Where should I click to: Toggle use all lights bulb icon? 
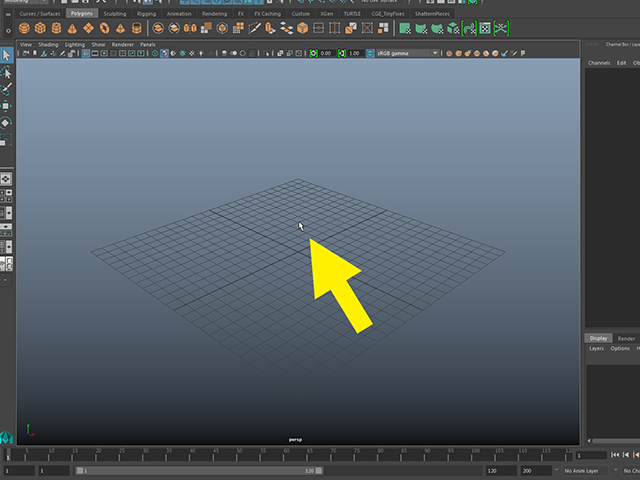click(x=201, y=53)
